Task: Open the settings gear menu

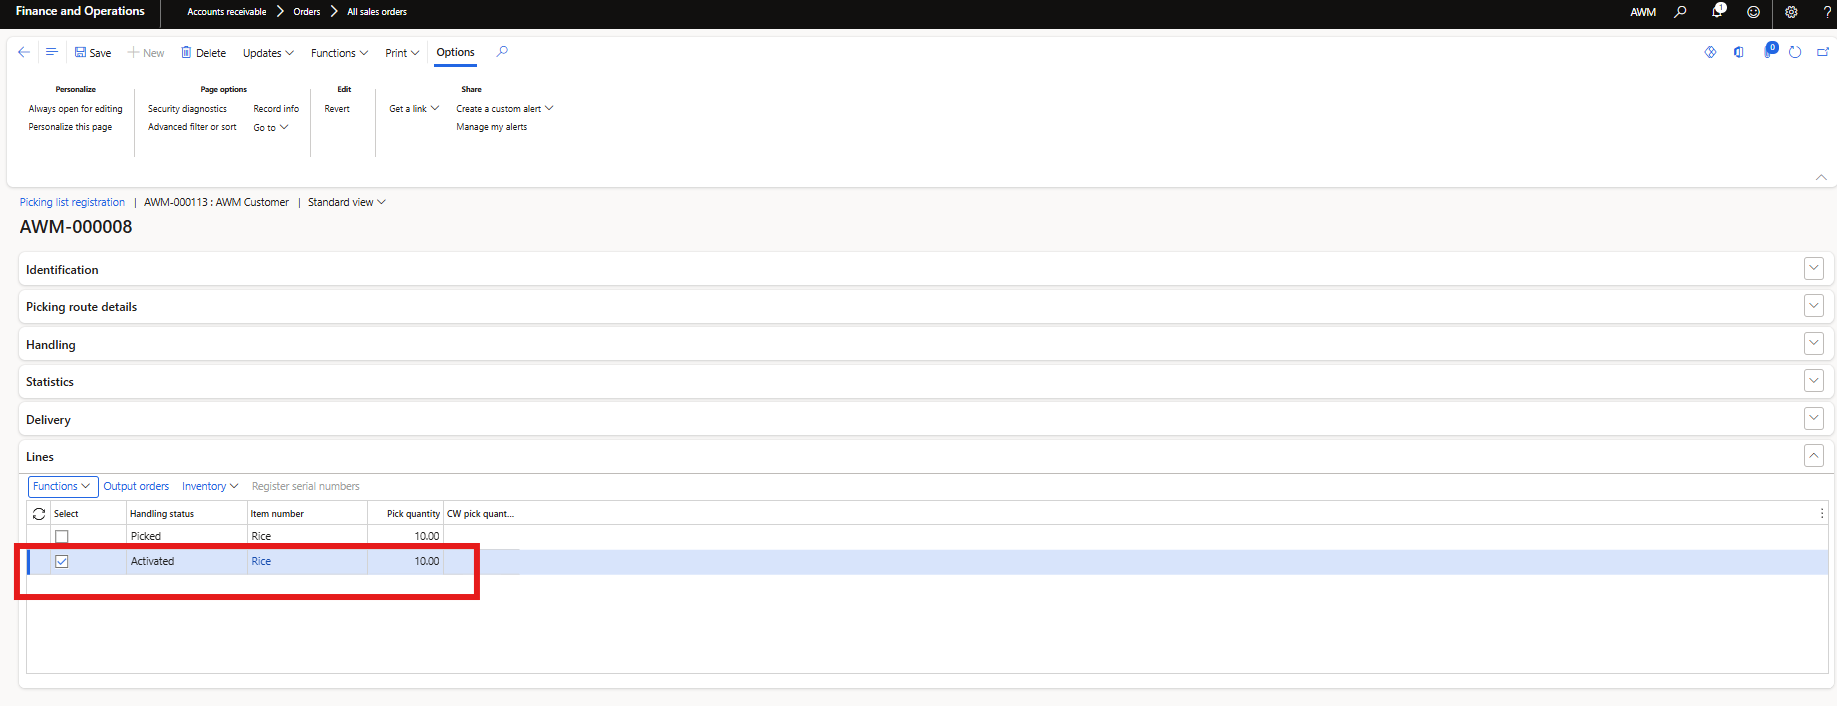Action: [x=1791, y=12]
